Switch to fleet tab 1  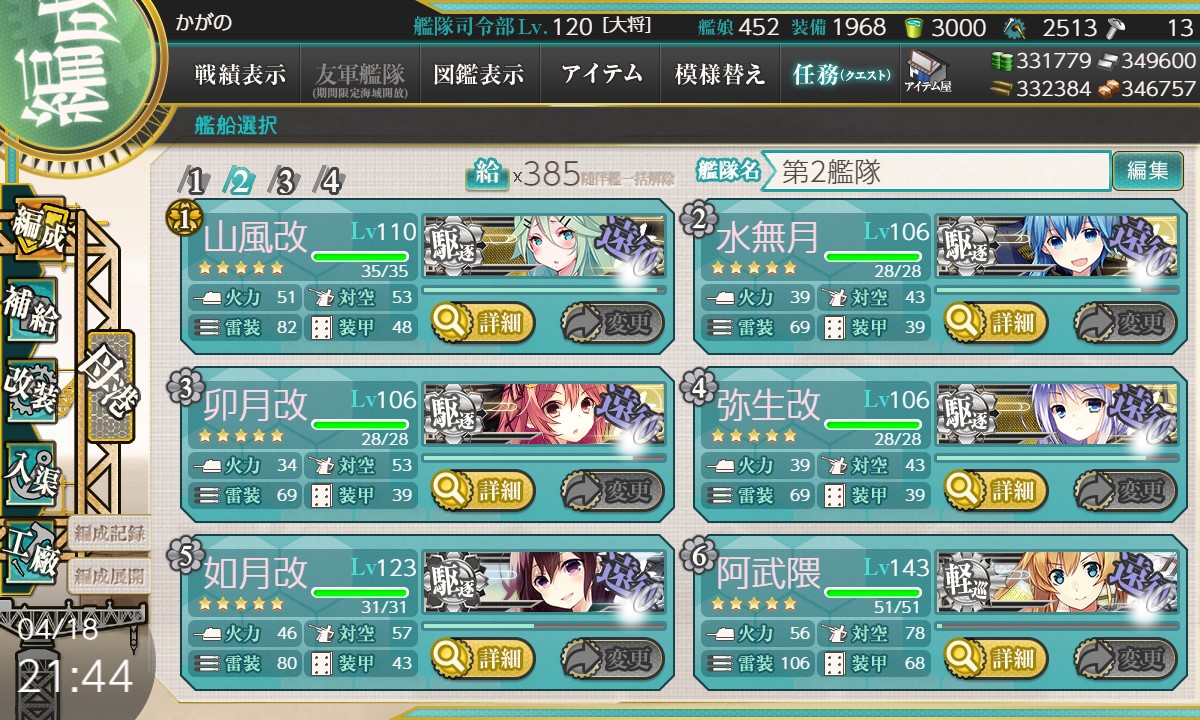click(195, 181)
